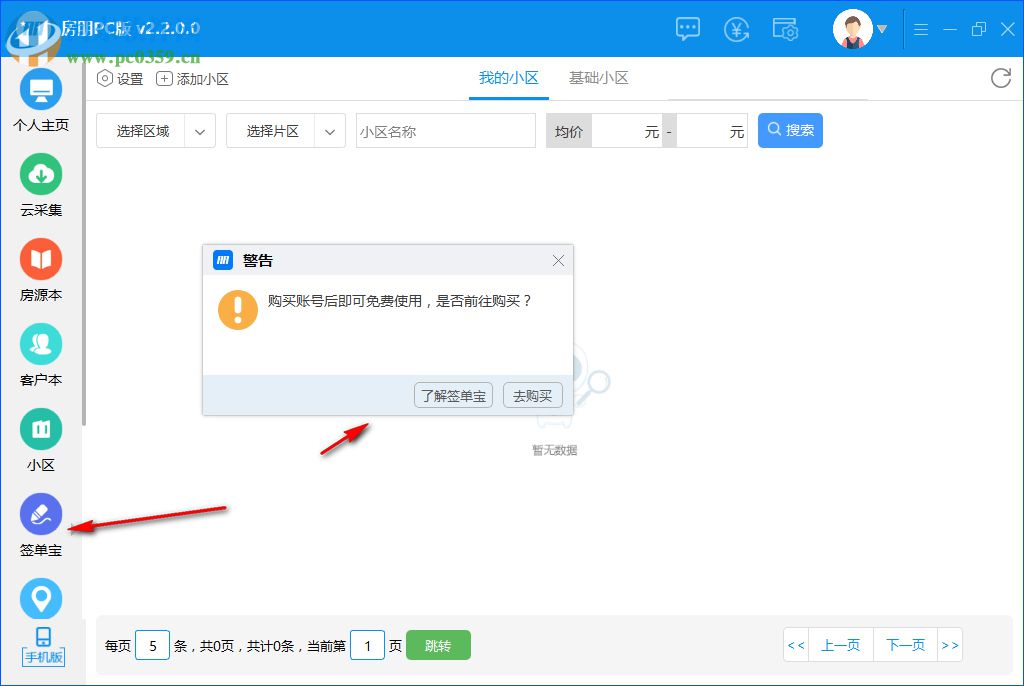This screenshot has height=686, width=1024.
Task: Open the 设置 settings option
Action: 119,78
